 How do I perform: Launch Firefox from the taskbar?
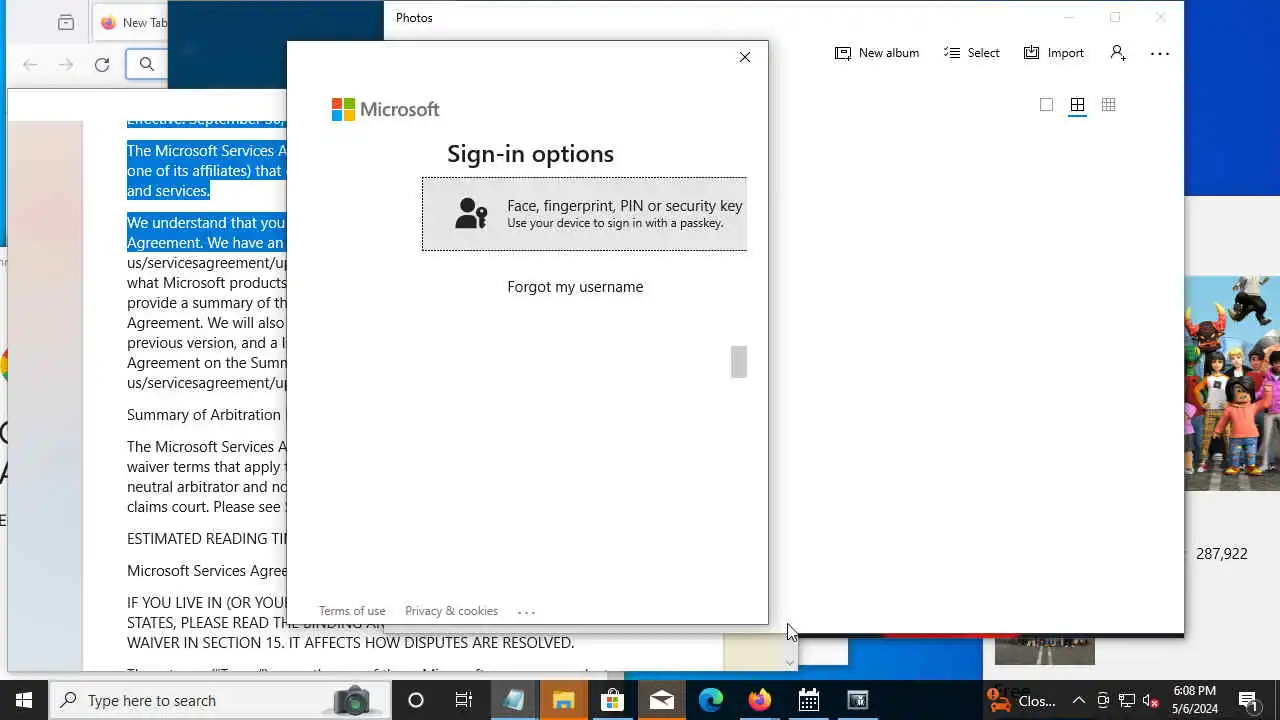pos(759,700)
